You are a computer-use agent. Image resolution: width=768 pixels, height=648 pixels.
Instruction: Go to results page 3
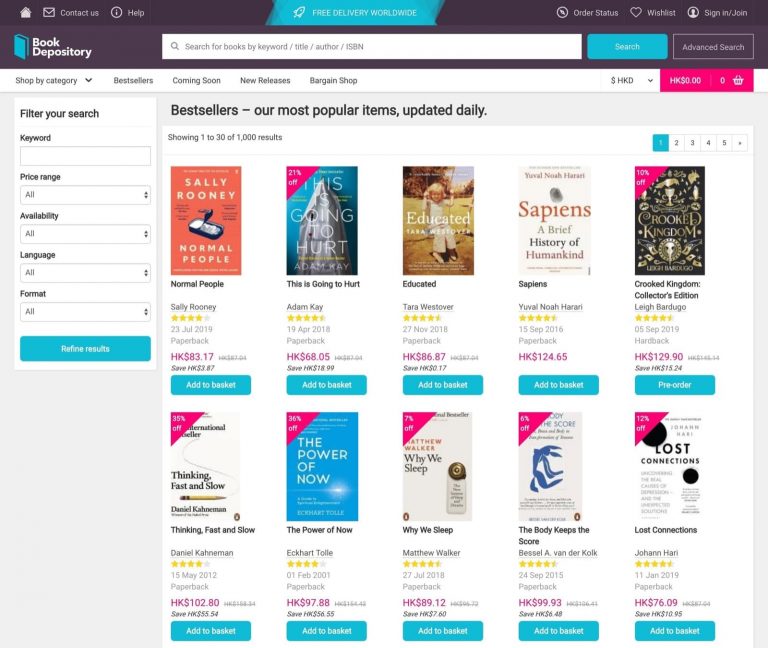coord(692,143)
